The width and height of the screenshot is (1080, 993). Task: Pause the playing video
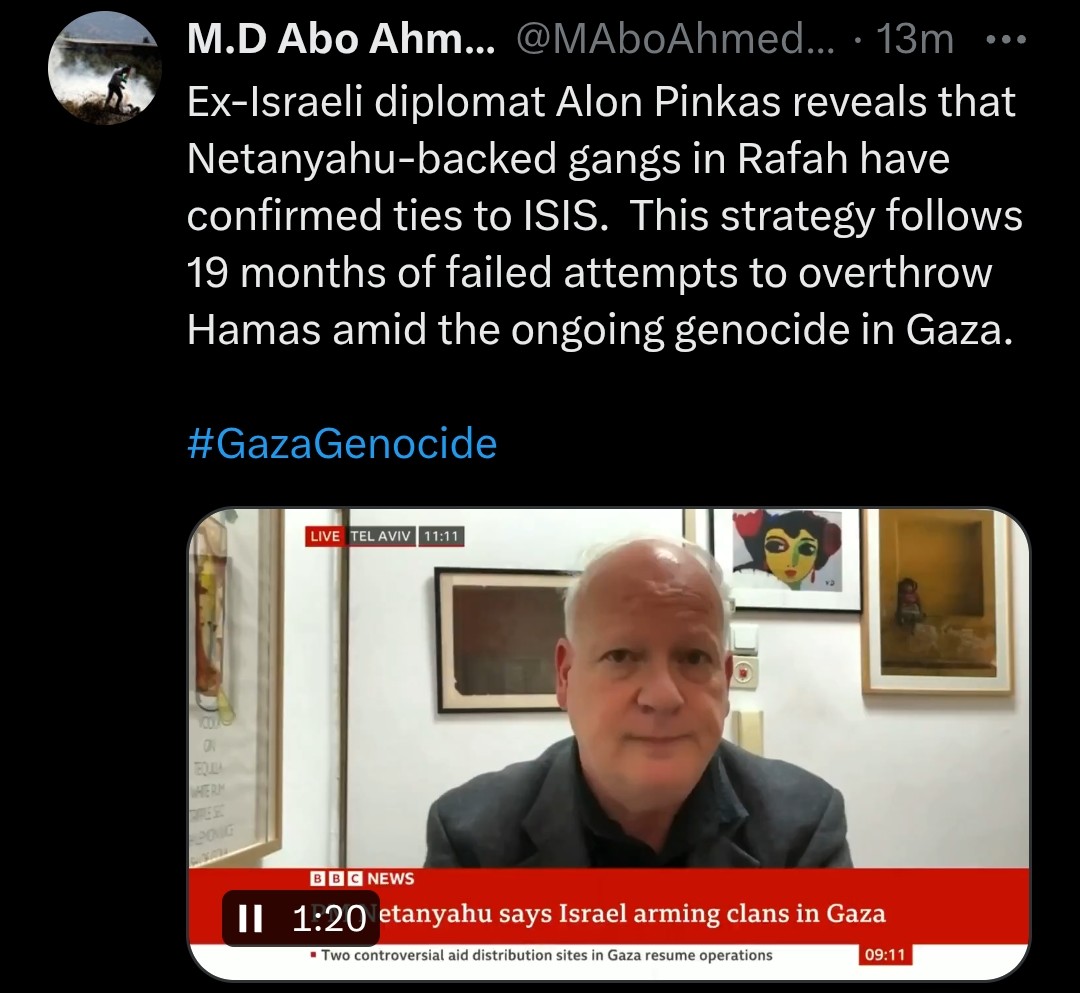[x=250, y=918]
